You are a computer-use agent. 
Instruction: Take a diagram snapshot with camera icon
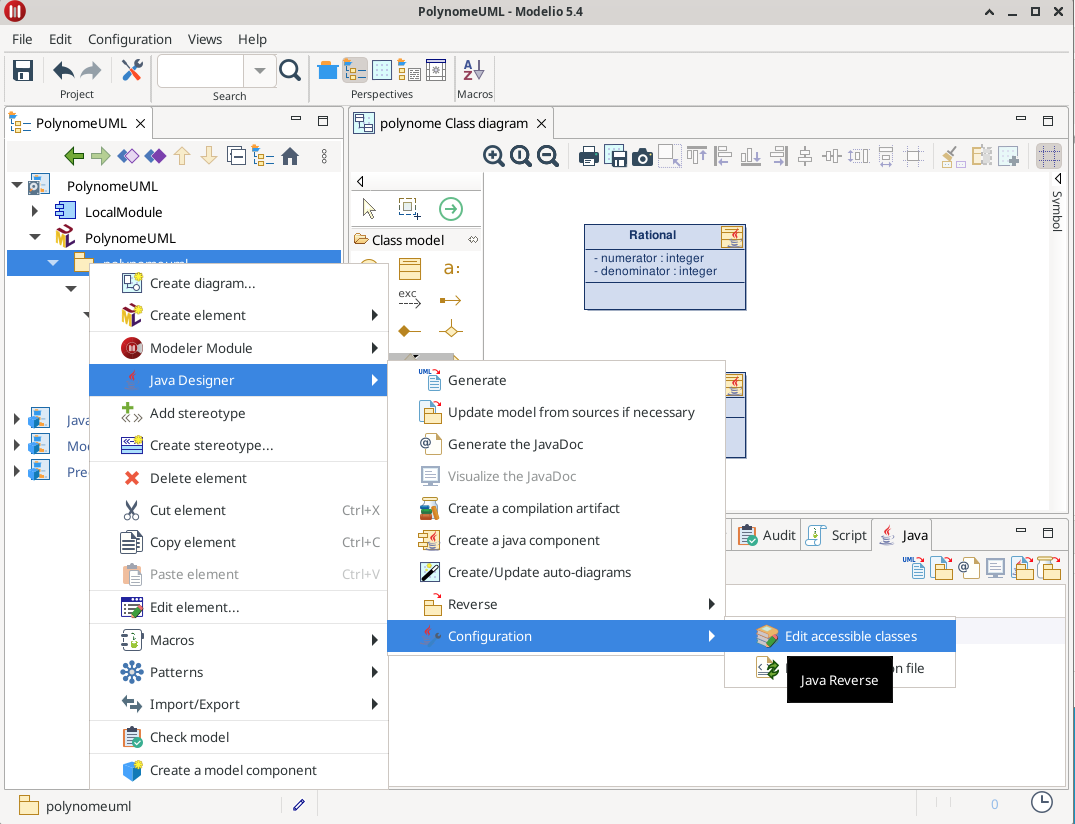pyautogui.click(x=642, y=157)
